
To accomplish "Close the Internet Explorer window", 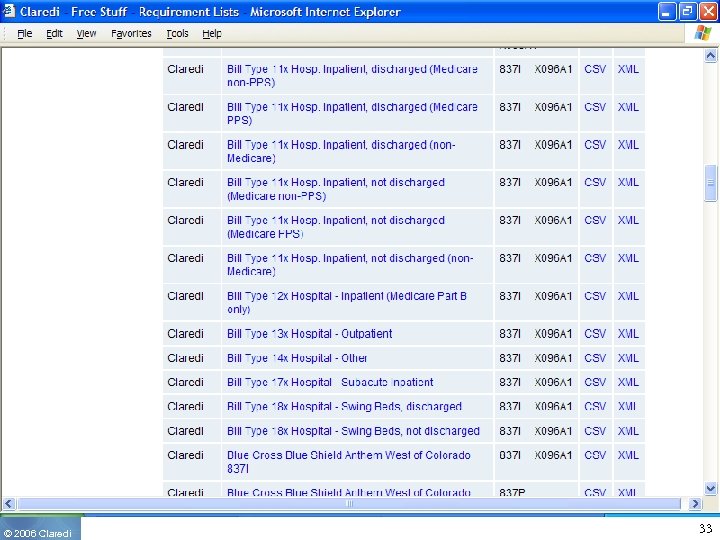I will pyautogui.click(x=708, y=11).
